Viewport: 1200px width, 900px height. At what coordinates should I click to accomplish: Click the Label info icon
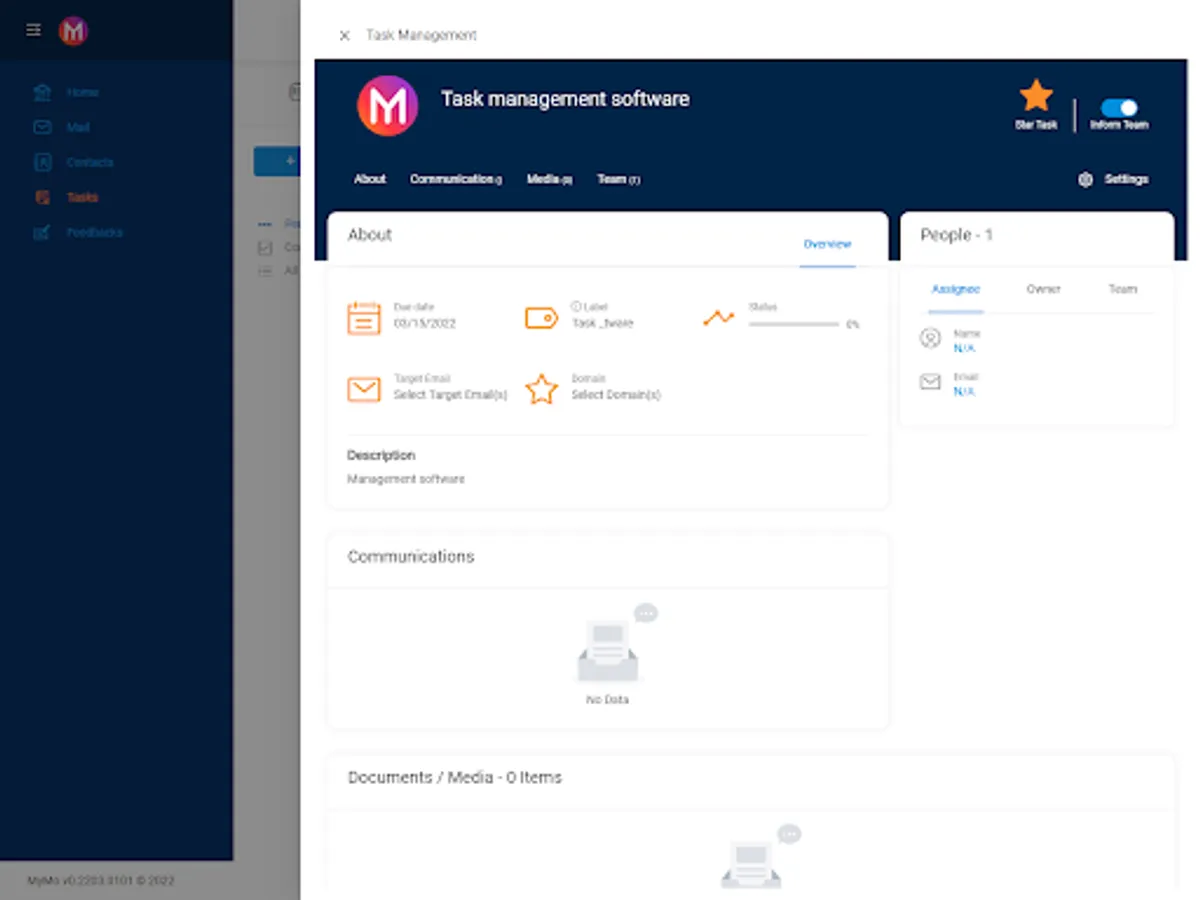click(576, 307)
